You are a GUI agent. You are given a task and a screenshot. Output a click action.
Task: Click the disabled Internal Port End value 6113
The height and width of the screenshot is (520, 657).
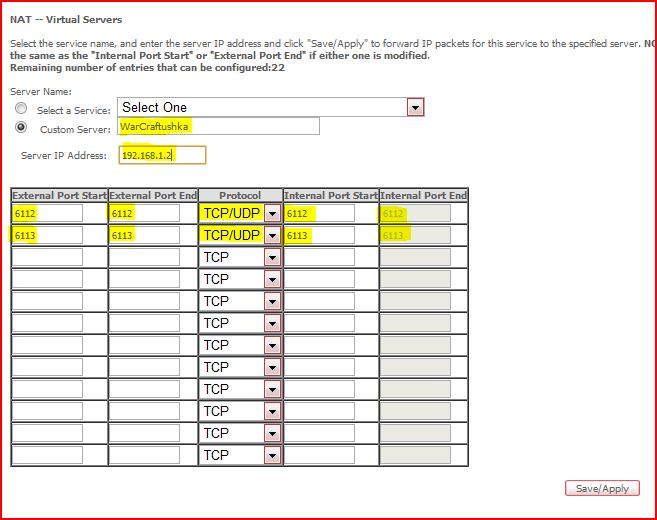point(415,235)
